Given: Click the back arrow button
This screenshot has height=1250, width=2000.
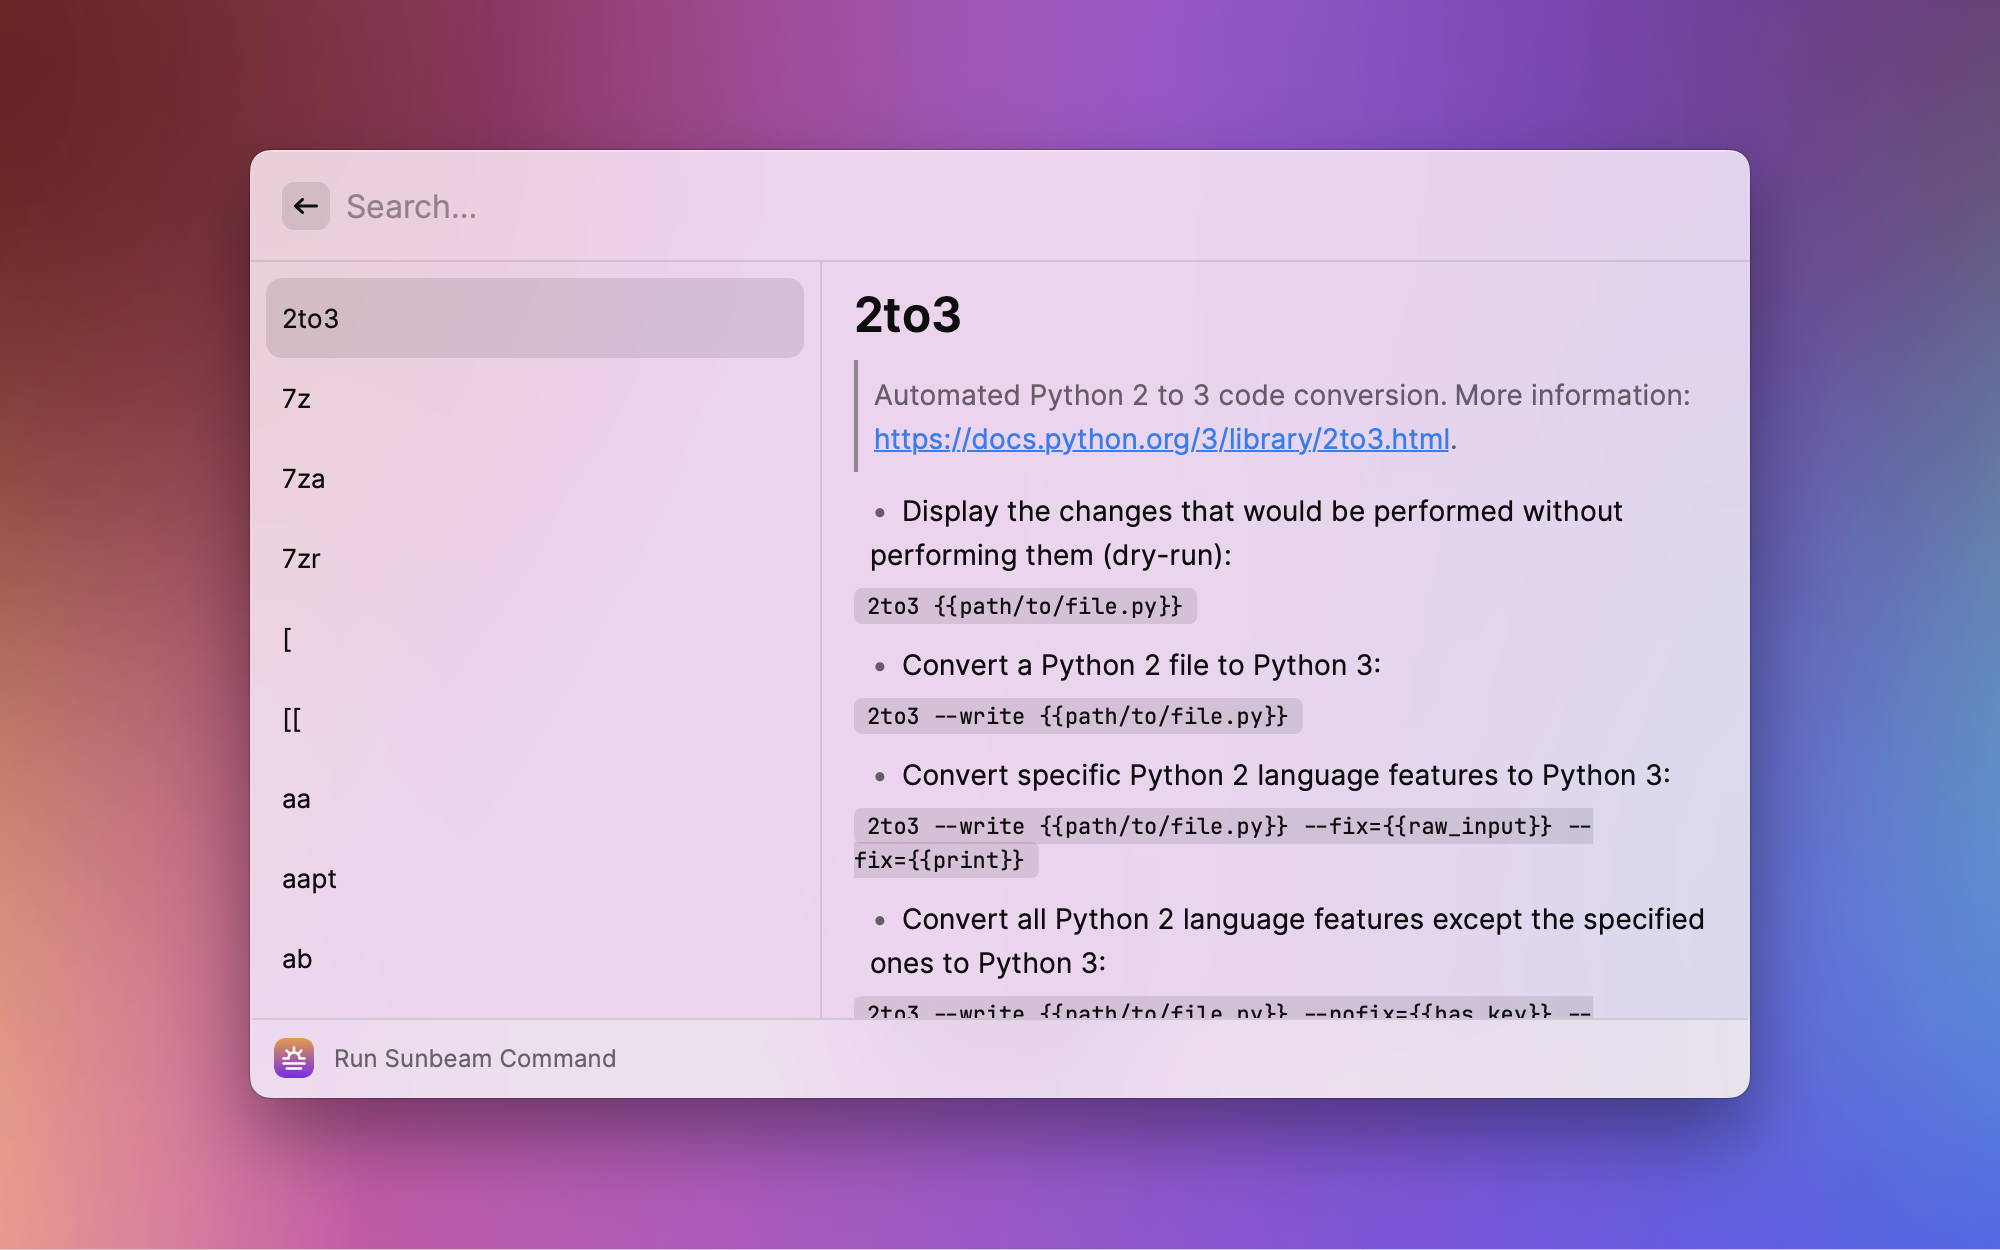Looking at the screenshot, I should [x=305, y=206].
